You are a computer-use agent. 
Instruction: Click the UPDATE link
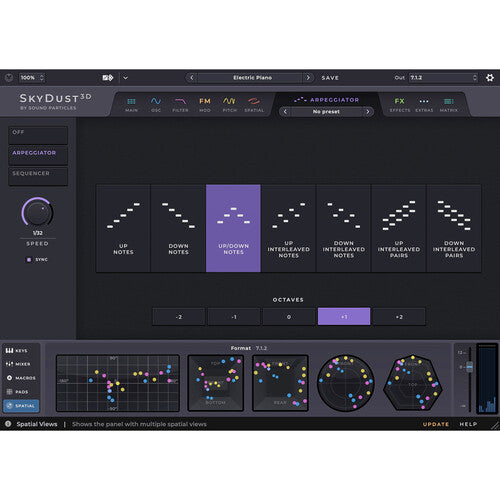pos(436,424)
